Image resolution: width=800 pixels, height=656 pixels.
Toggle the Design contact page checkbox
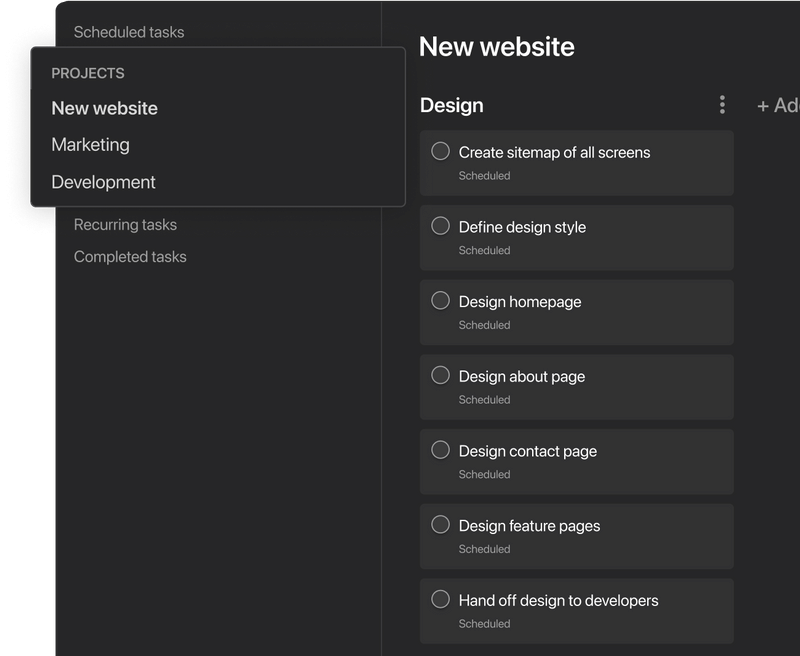[440, 450]
